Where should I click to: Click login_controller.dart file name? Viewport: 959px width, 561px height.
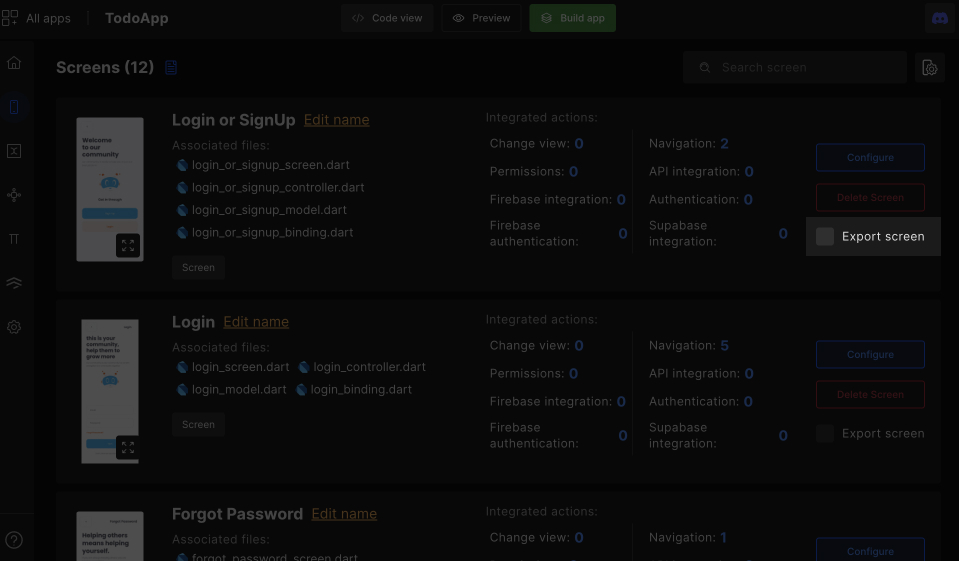369,367
